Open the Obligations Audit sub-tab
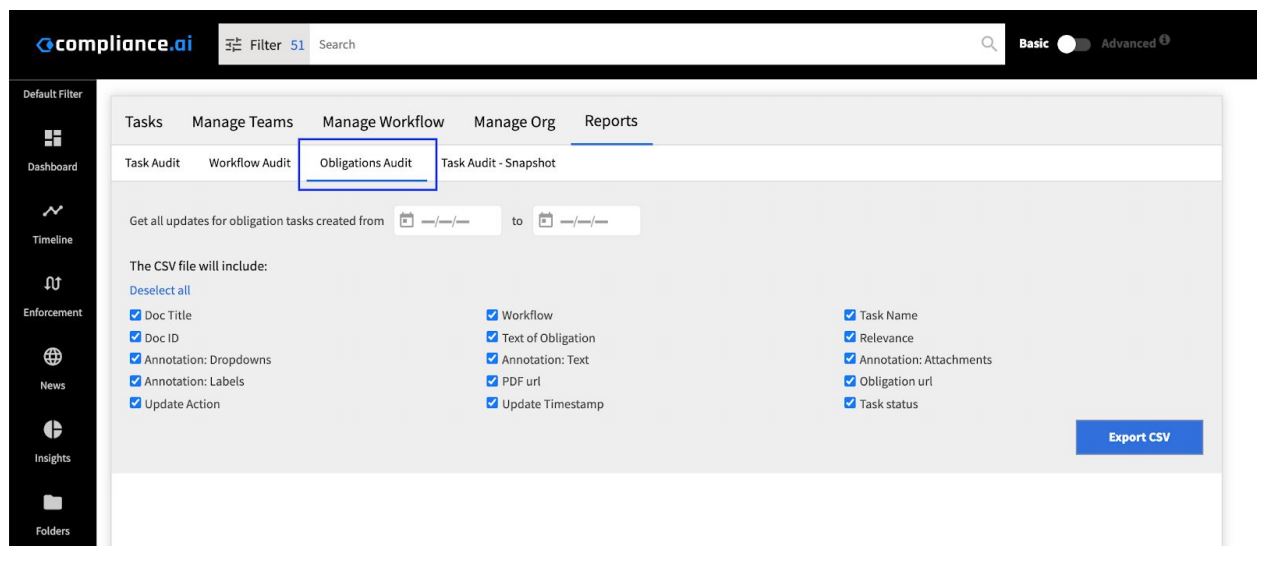Image resolution: width=1267 pixels, height=566 pixels. (366, 164)
